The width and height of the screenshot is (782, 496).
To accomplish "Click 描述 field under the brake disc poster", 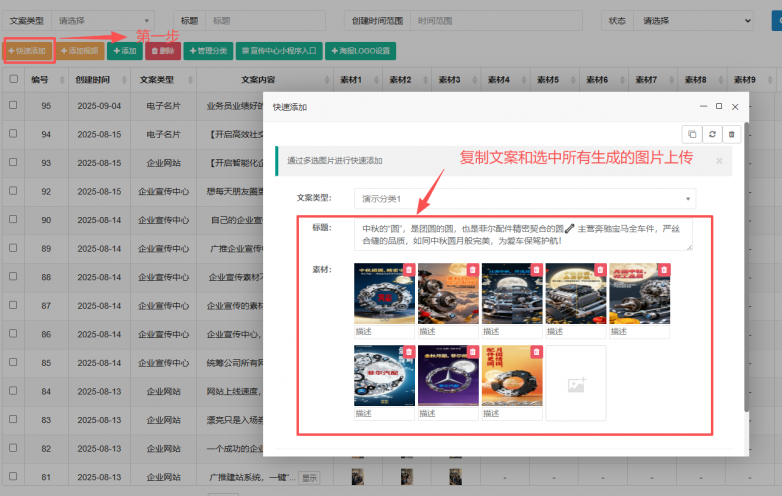I will tap(448, 331).
